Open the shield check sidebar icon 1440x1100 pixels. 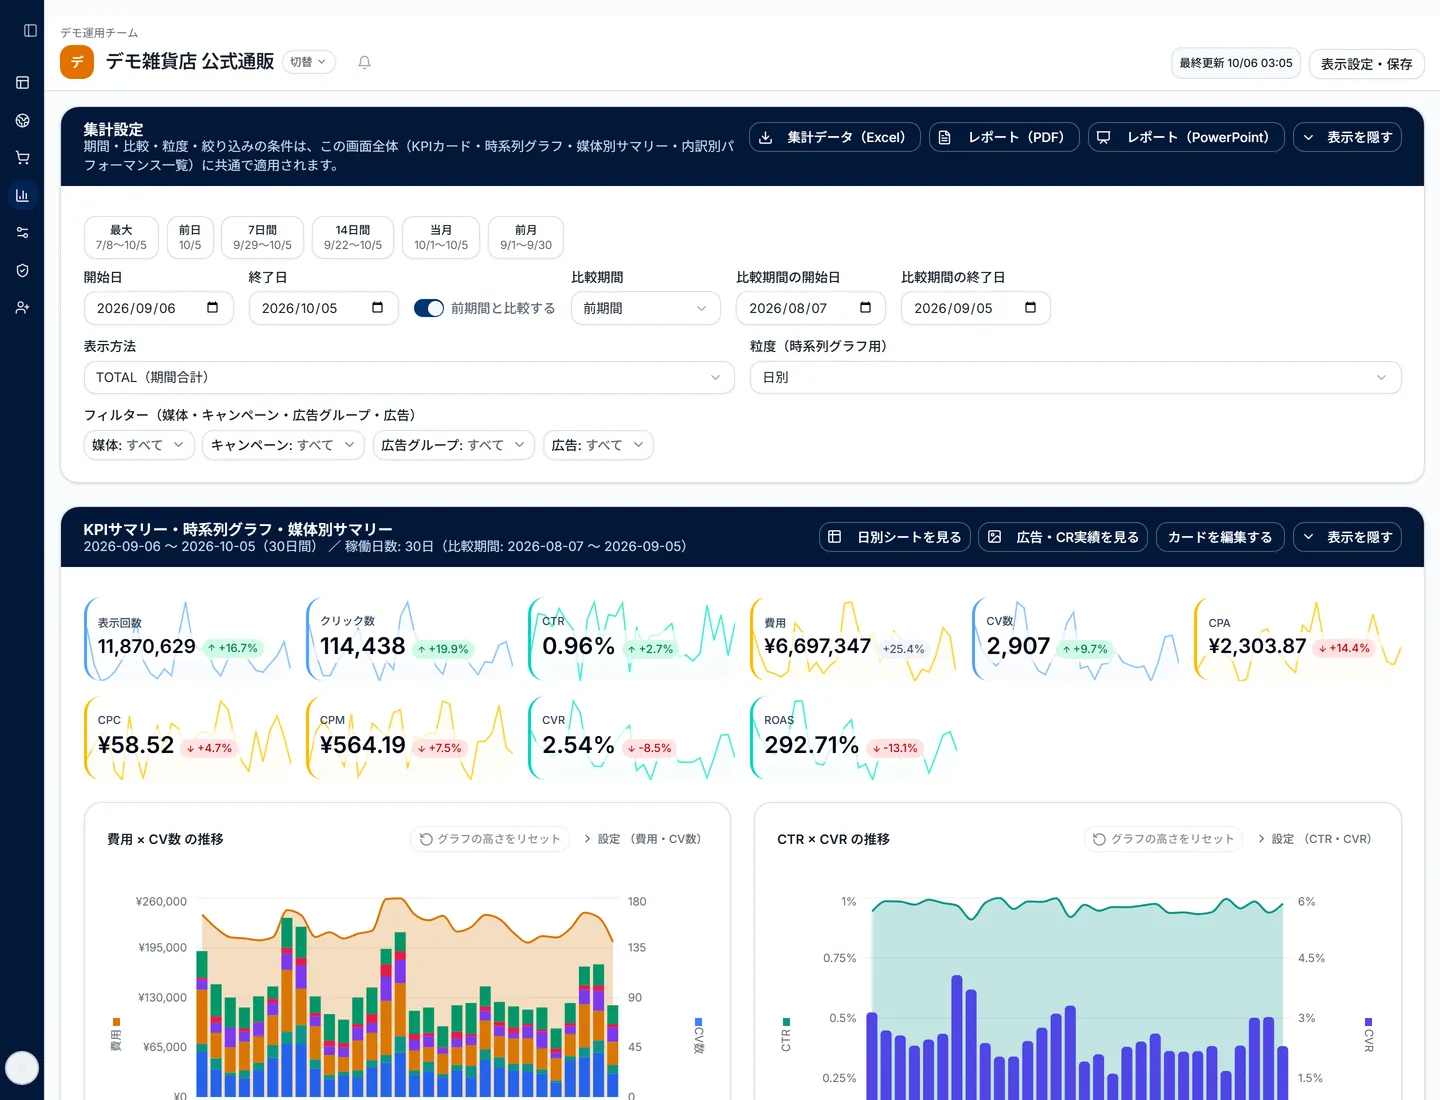click(x=22, y=270)
